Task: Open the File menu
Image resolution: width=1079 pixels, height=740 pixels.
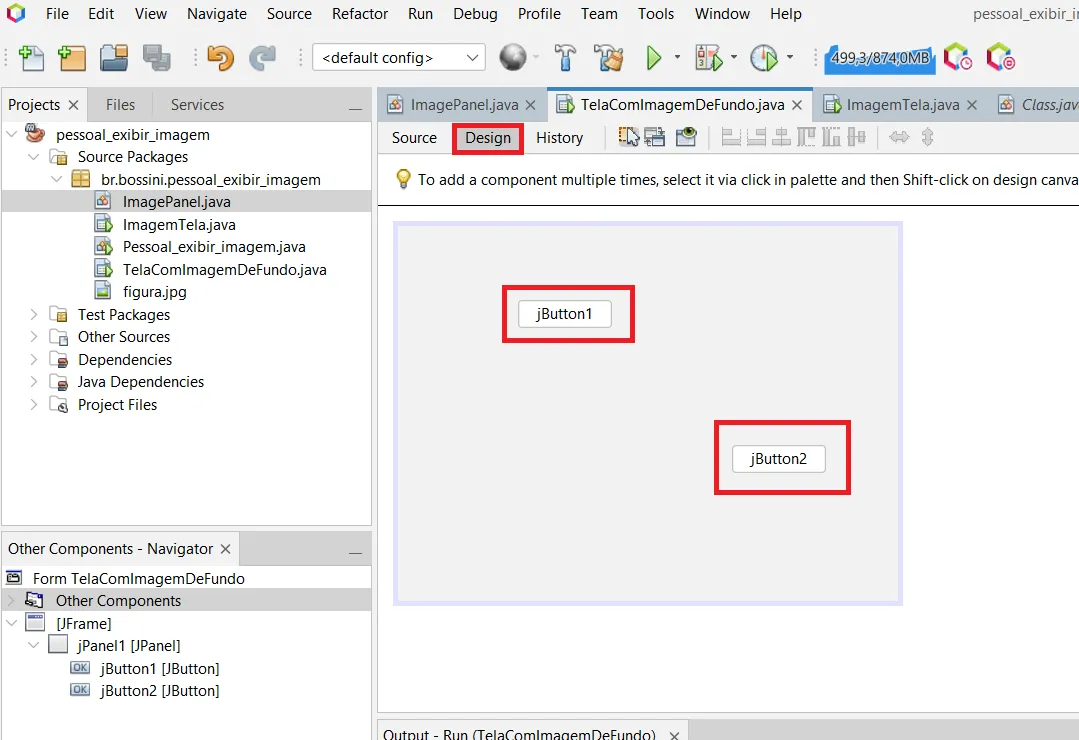Action: tap(57, 14)
